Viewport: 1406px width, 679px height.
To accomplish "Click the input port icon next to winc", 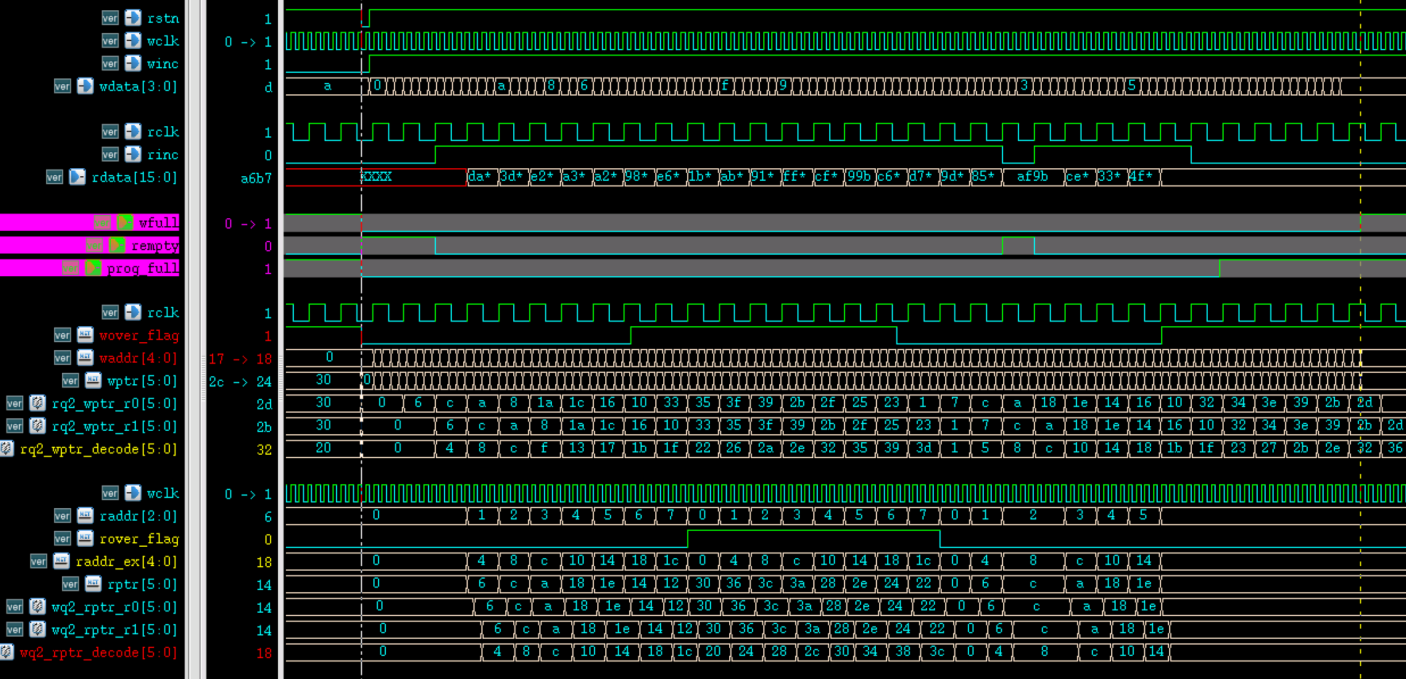I will click(133, 64).
